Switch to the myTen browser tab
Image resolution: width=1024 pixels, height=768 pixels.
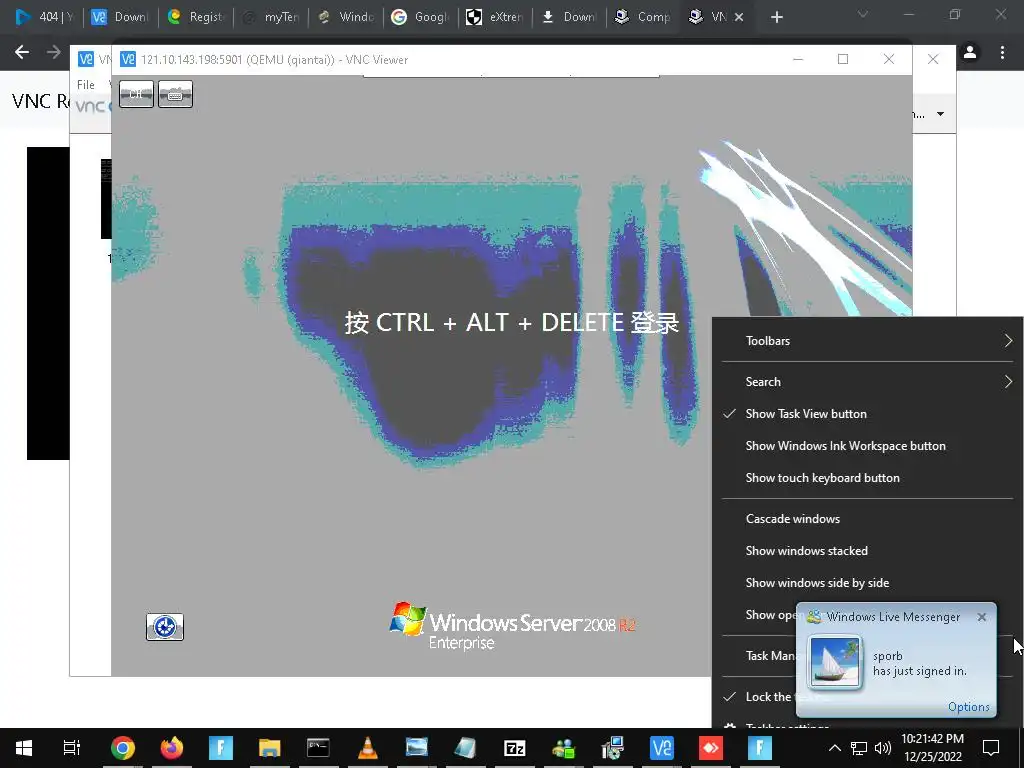point(271,17)
